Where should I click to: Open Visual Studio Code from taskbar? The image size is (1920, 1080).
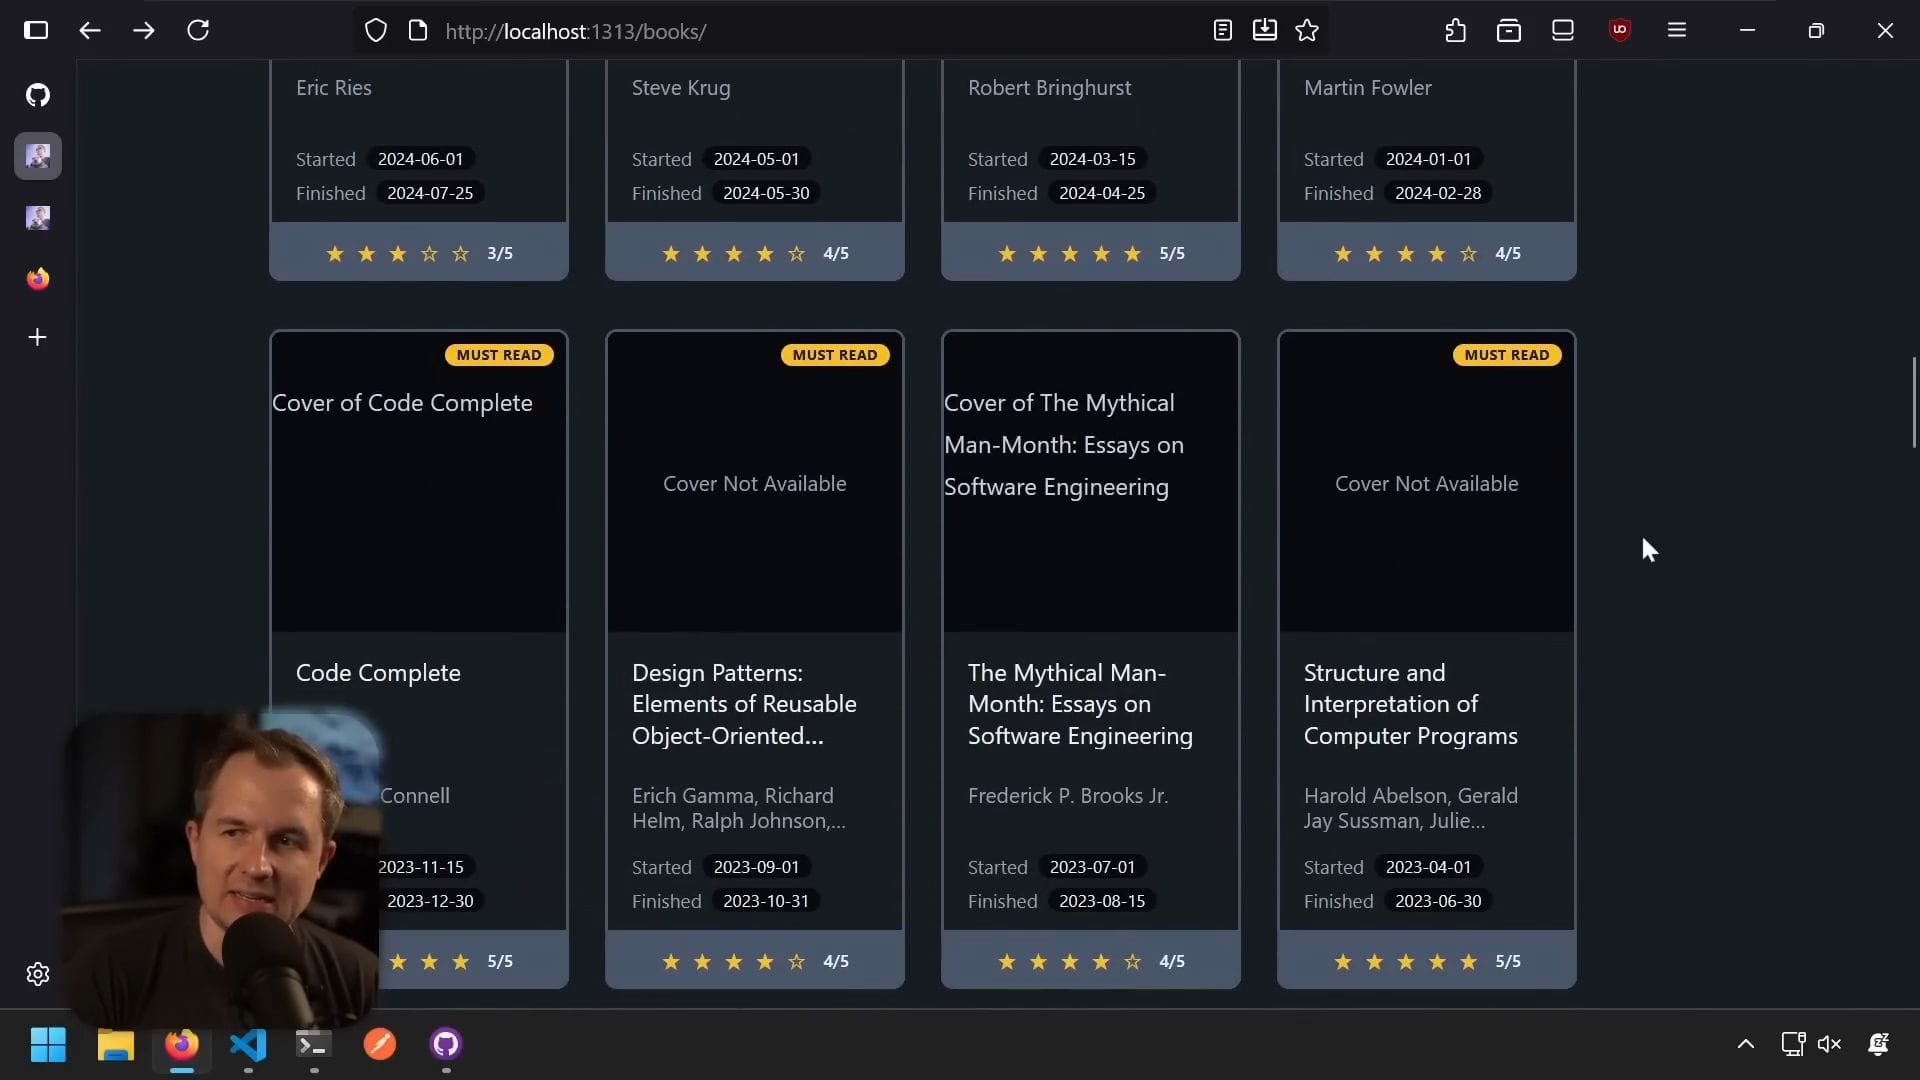click(248, 1044)
